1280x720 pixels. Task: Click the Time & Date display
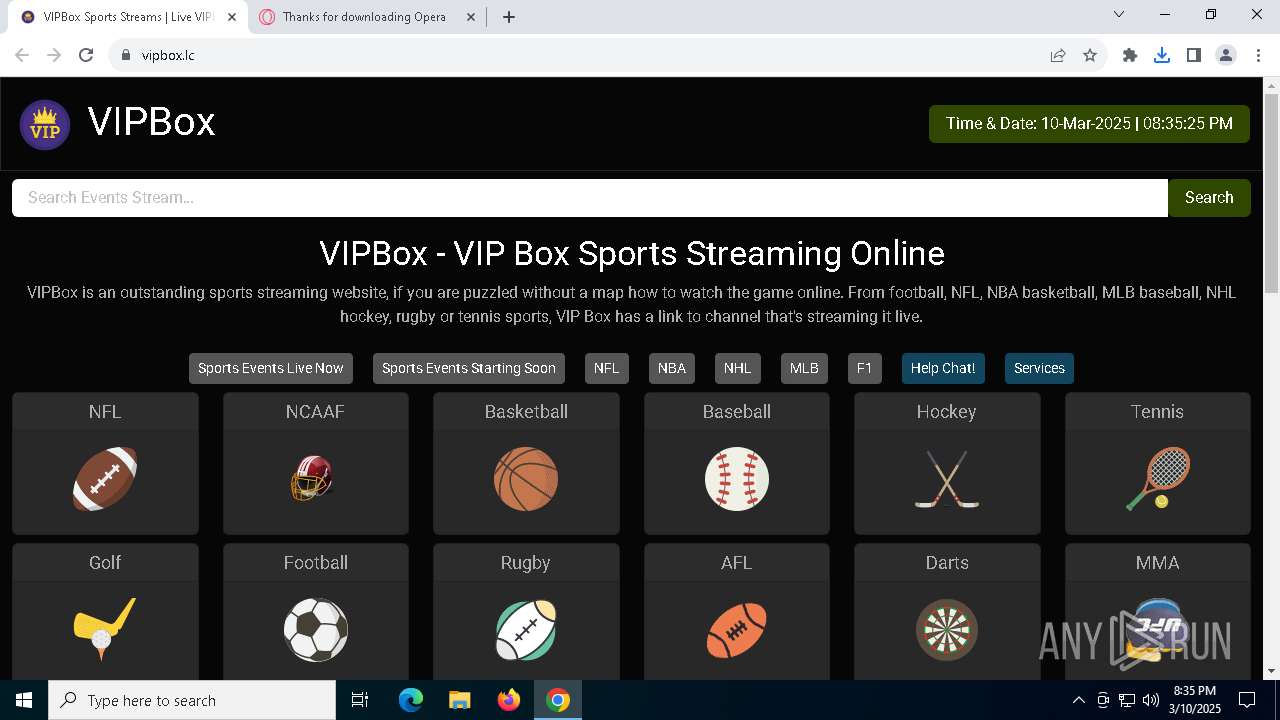click(1089, 124)
